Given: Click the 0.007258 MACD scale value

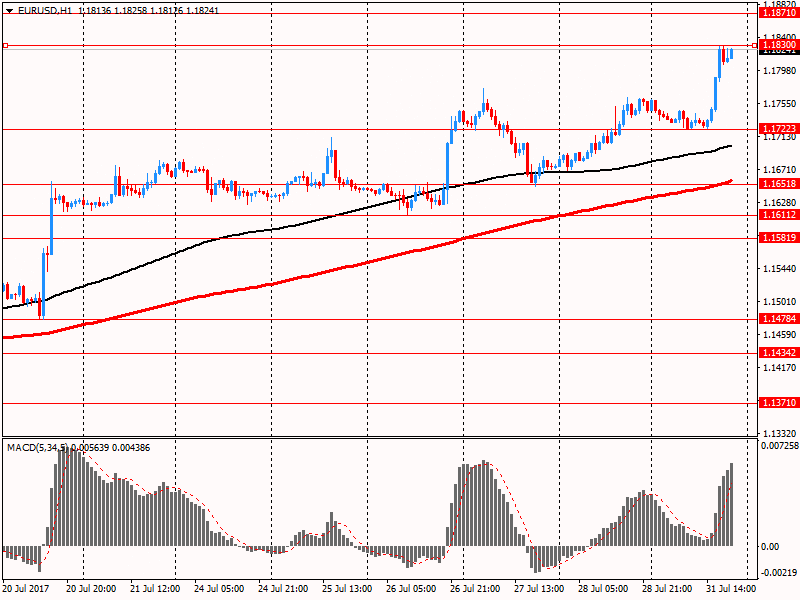Looking at the screenshot, I should 779,445.
